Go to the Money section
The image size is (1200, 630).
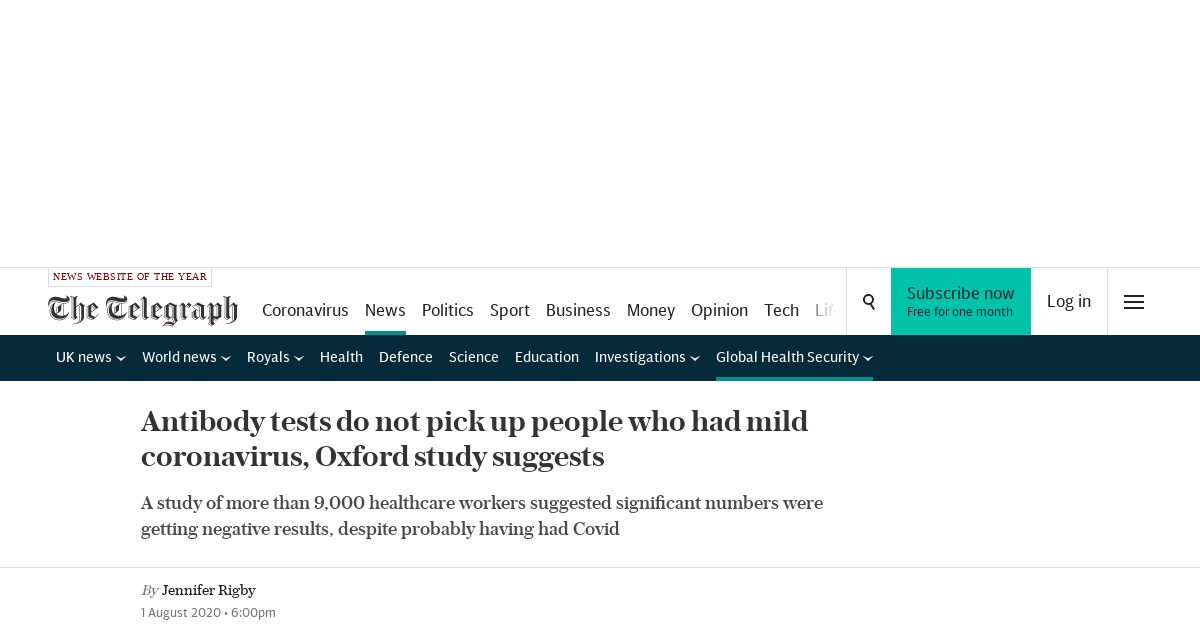650,310
